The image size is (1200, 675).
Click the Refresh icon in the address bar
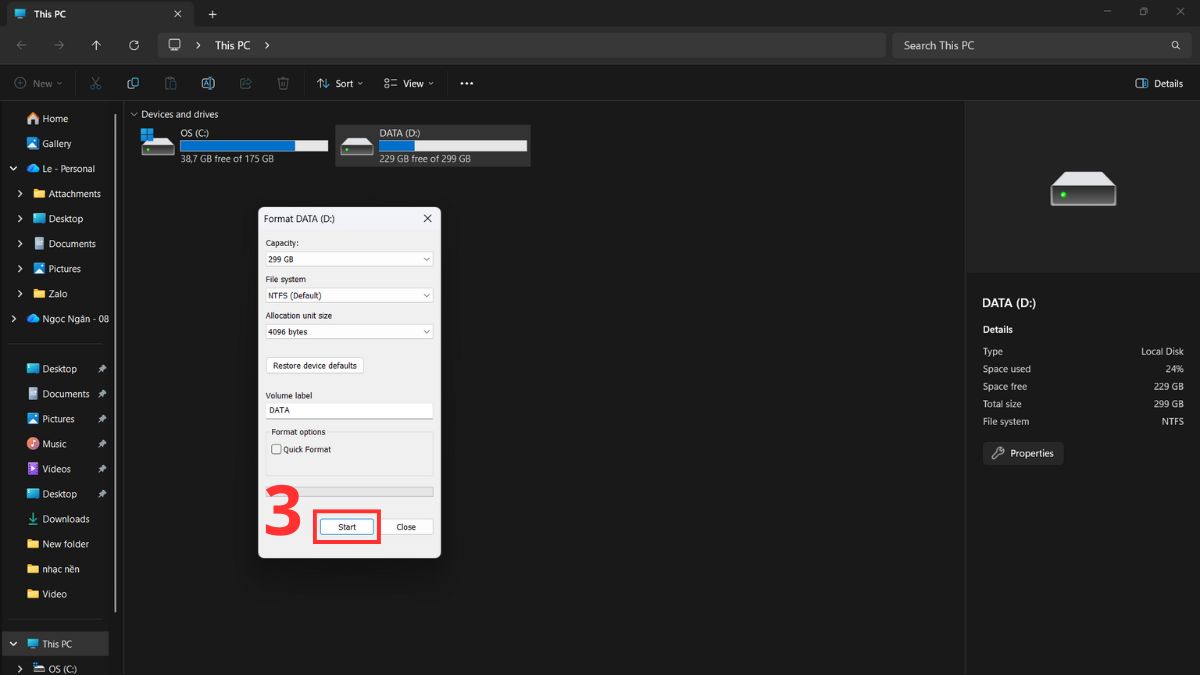tap(134, 45)
